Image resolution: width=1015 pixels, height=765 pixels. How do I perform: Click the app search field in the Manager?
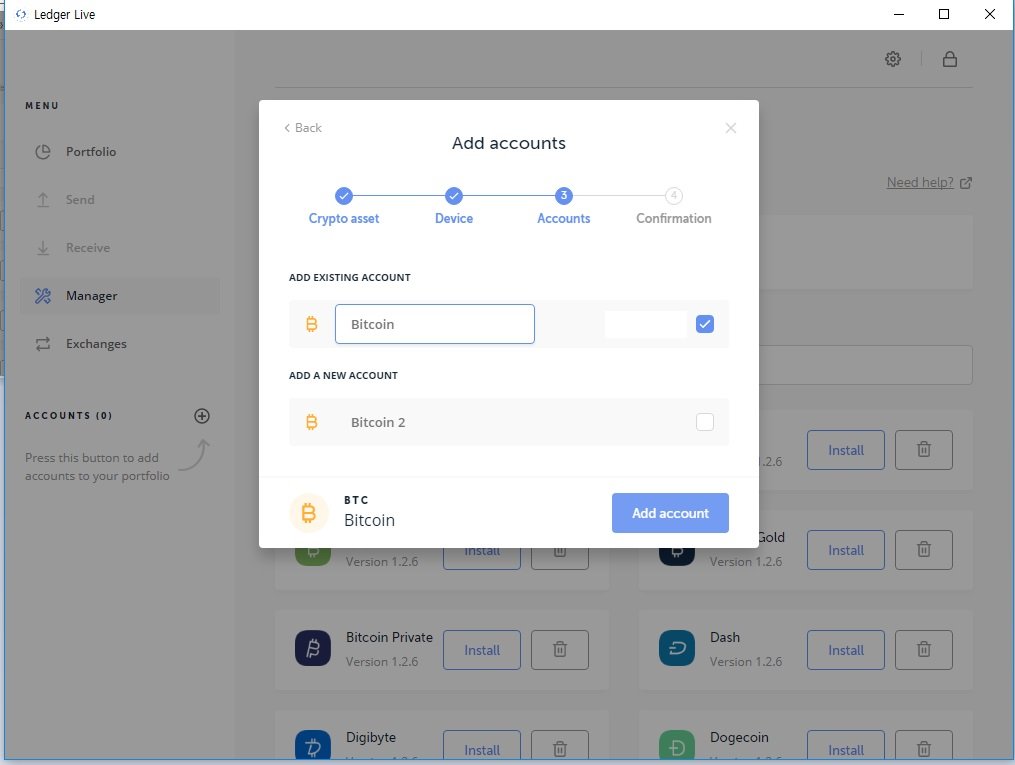[865, 365]
